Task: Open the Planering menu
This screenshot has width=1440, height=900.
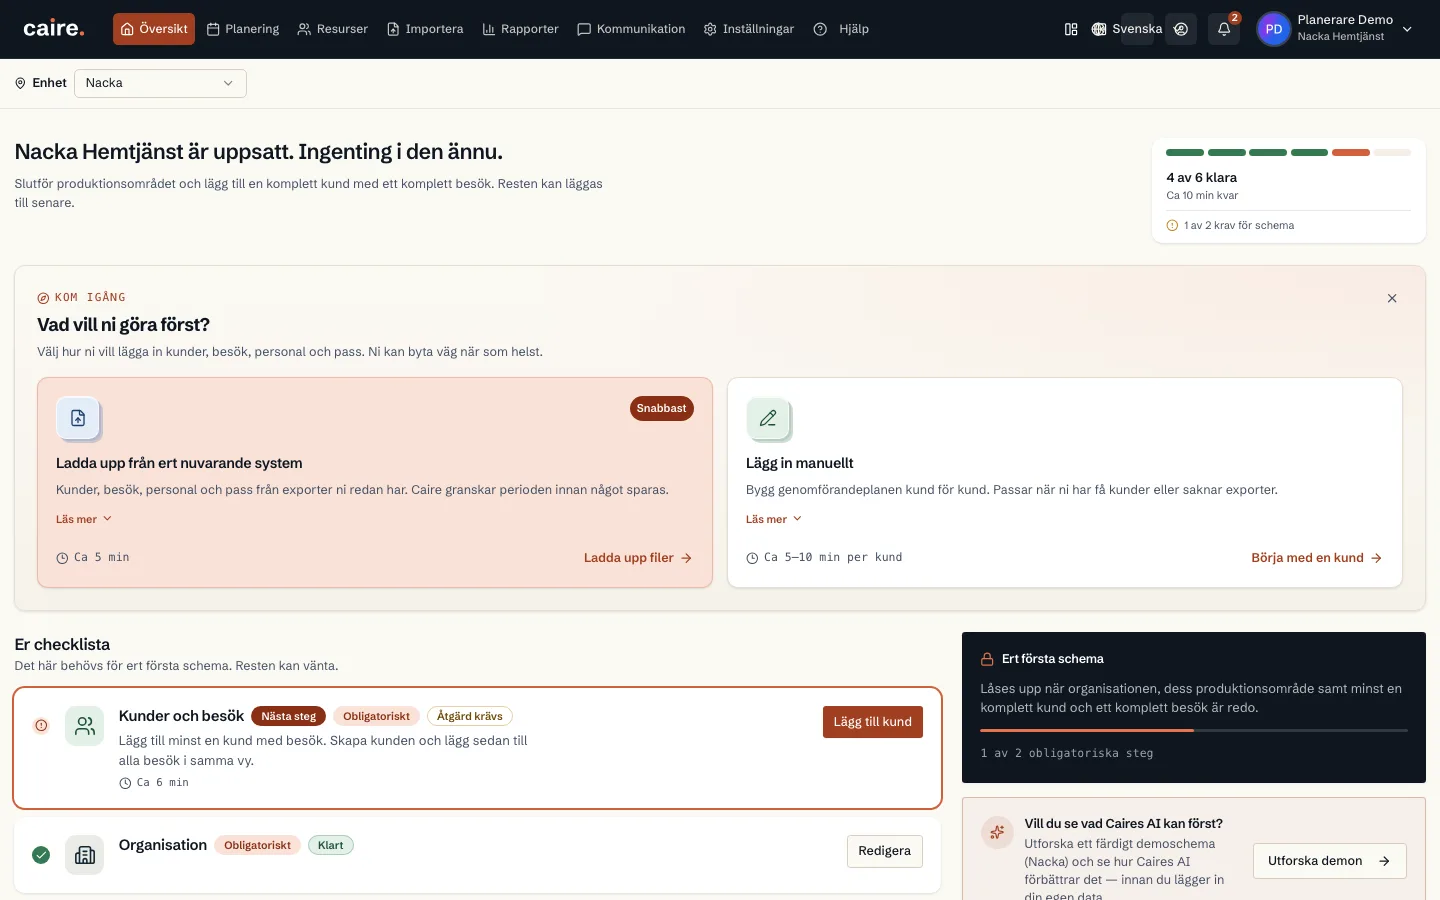Action: point(243,29)
